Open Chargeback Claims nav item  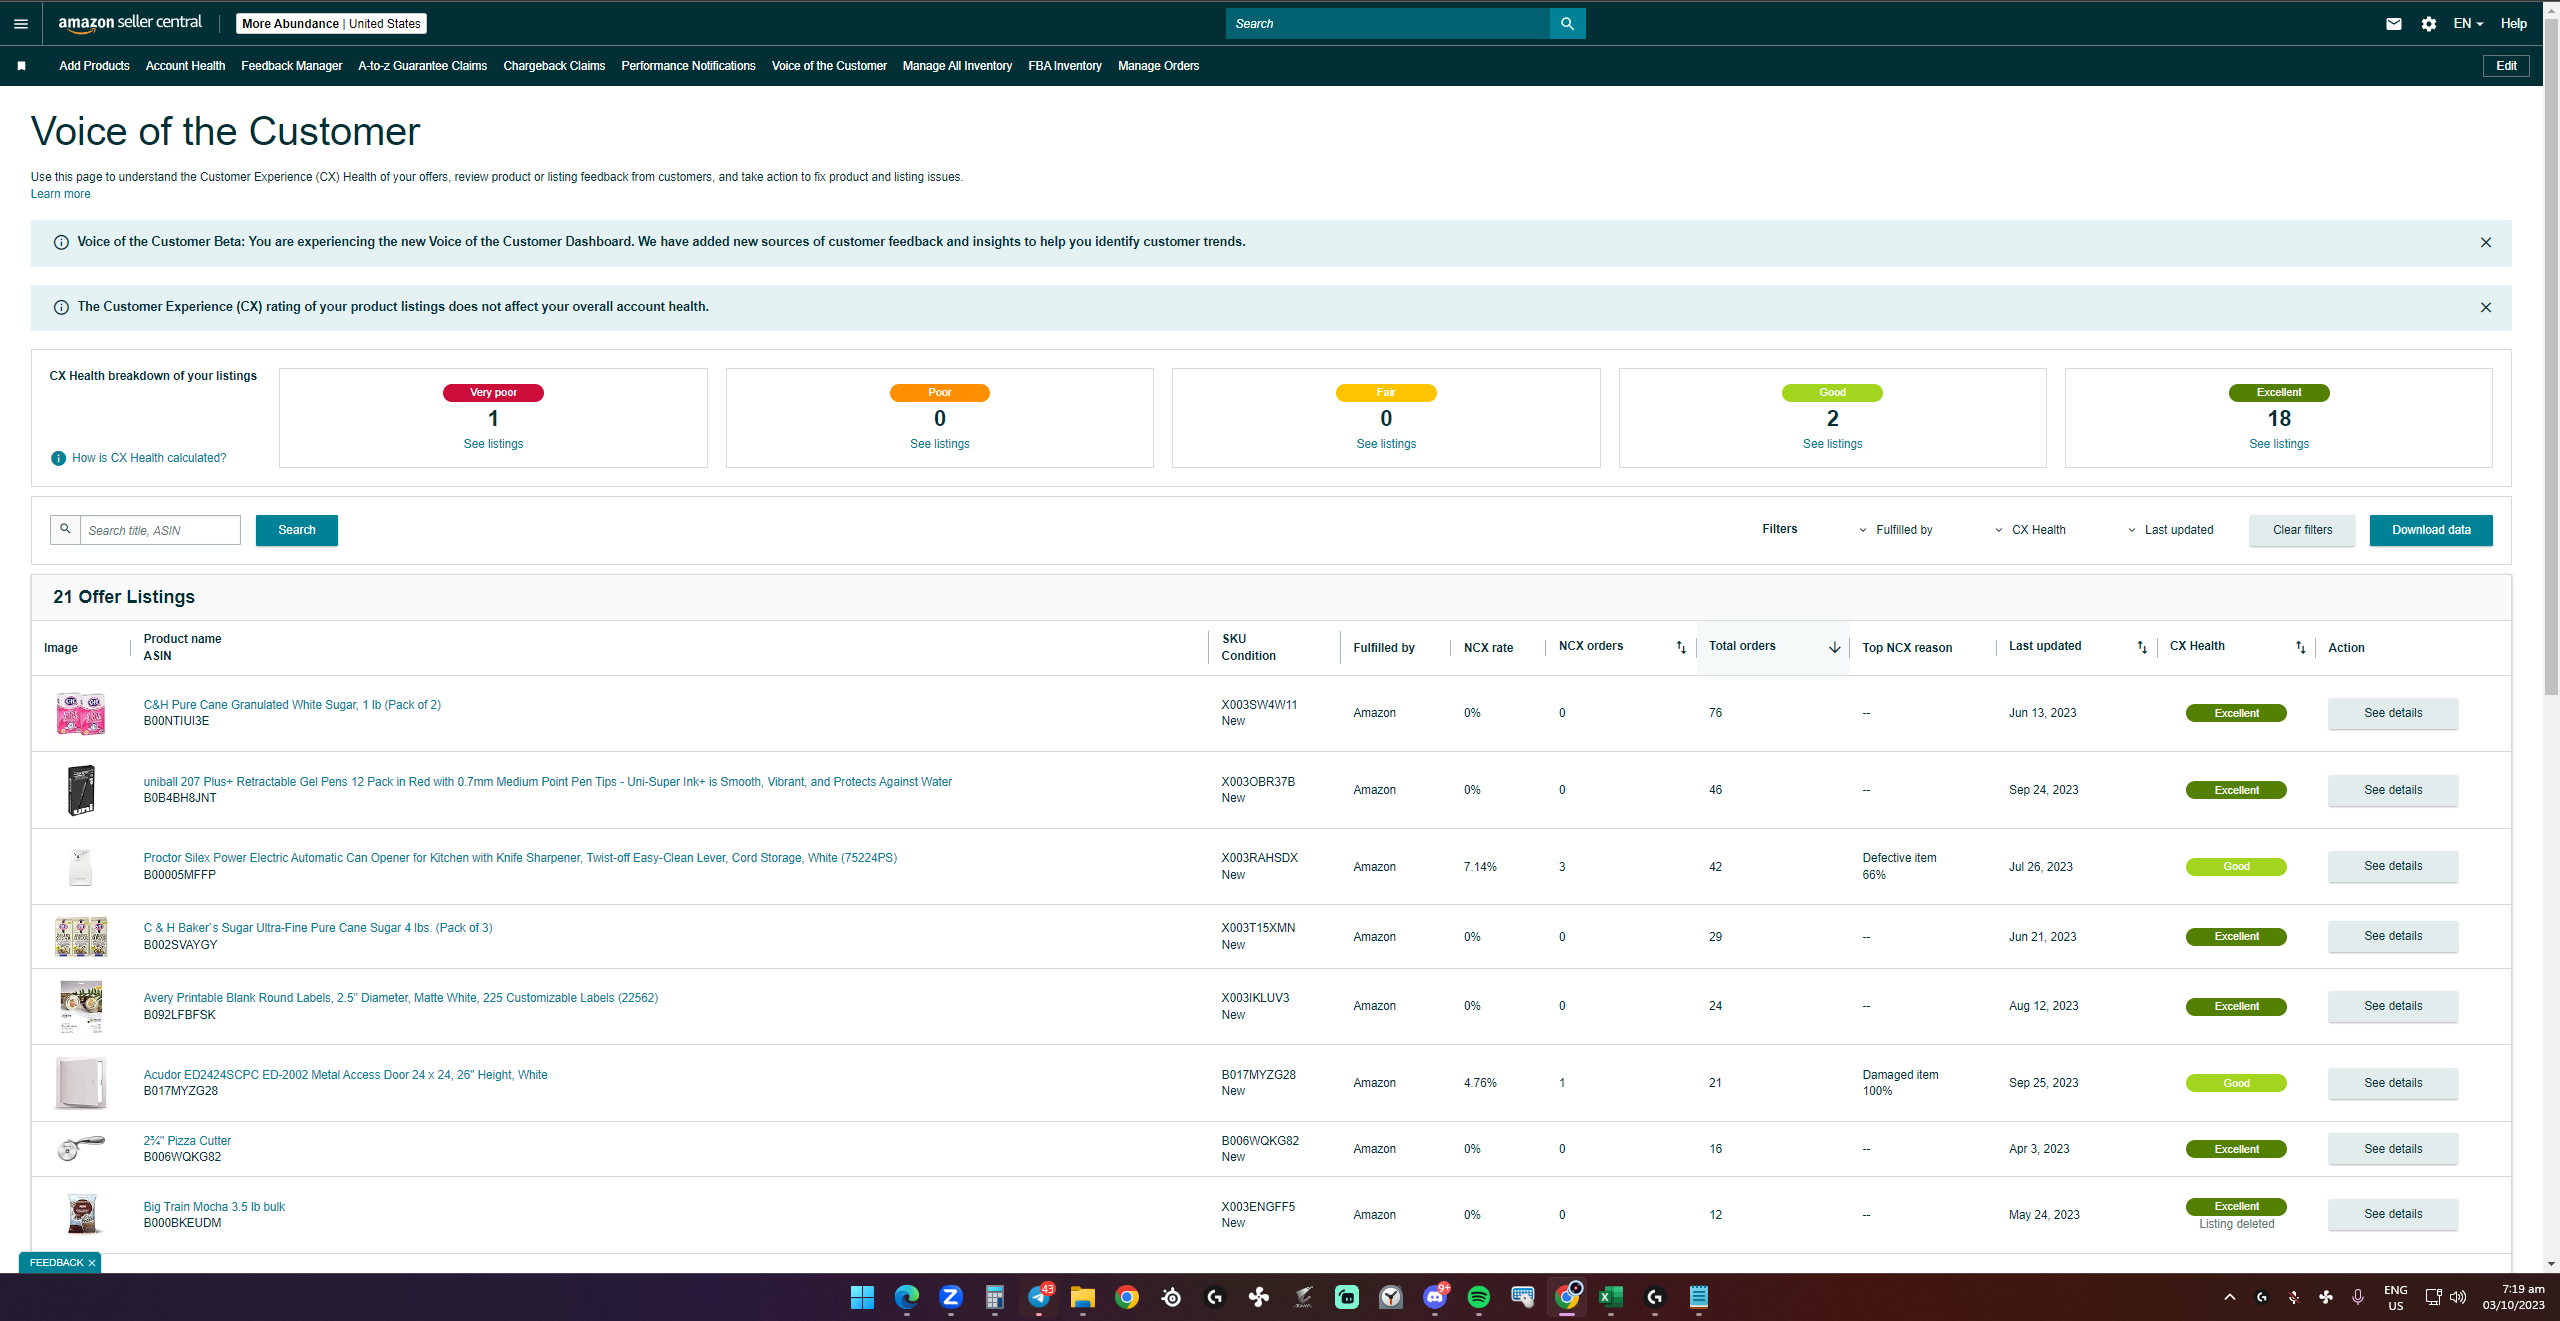point(554,66)
